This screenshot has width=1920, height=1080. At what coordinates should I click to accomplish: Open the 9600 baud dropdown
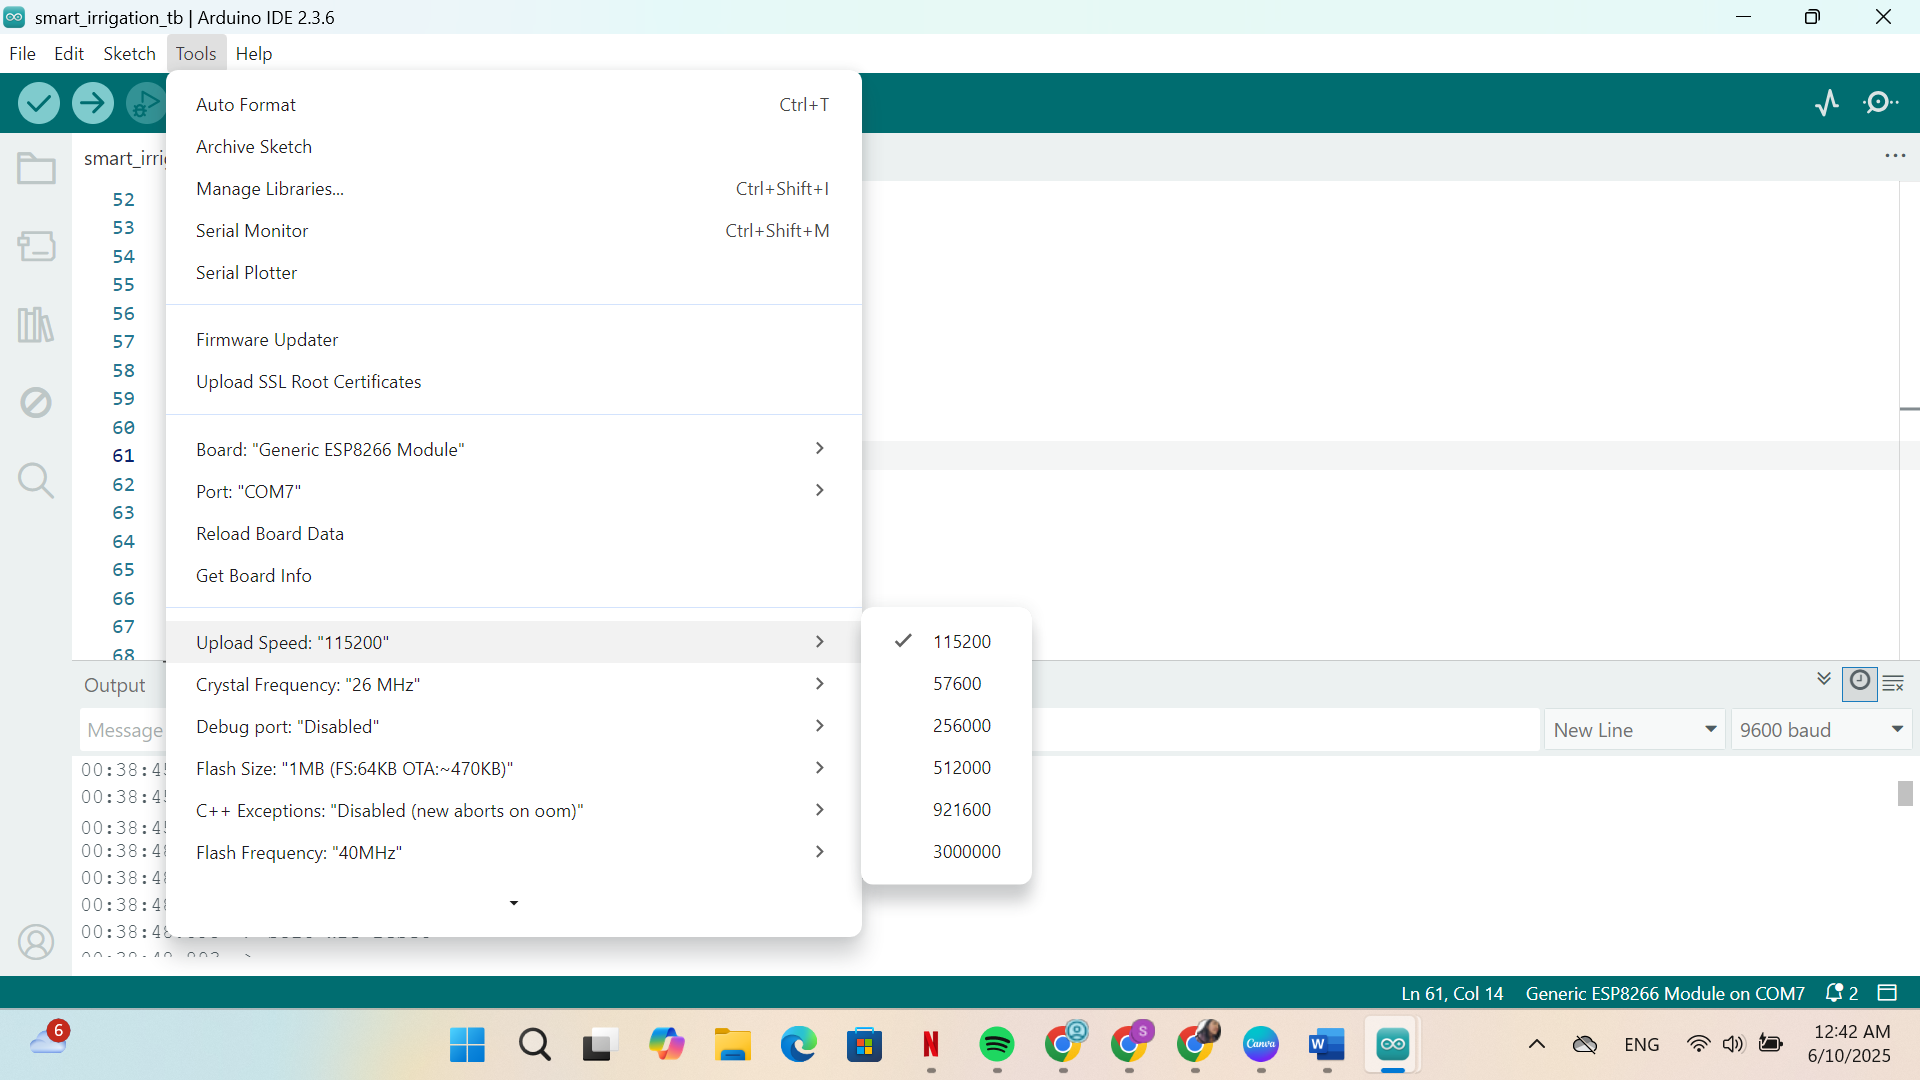coord(1820,730)
